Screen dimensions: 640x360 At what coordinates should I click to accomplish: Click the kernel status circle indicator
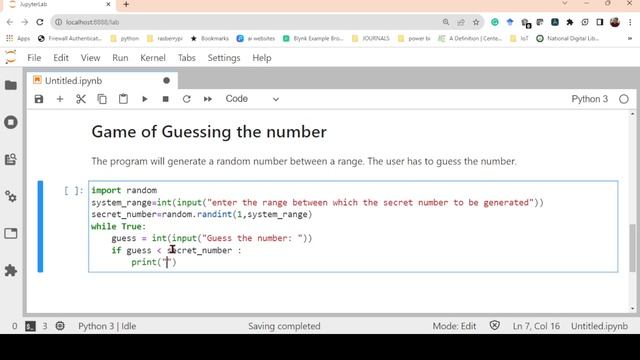pos(624,99)
